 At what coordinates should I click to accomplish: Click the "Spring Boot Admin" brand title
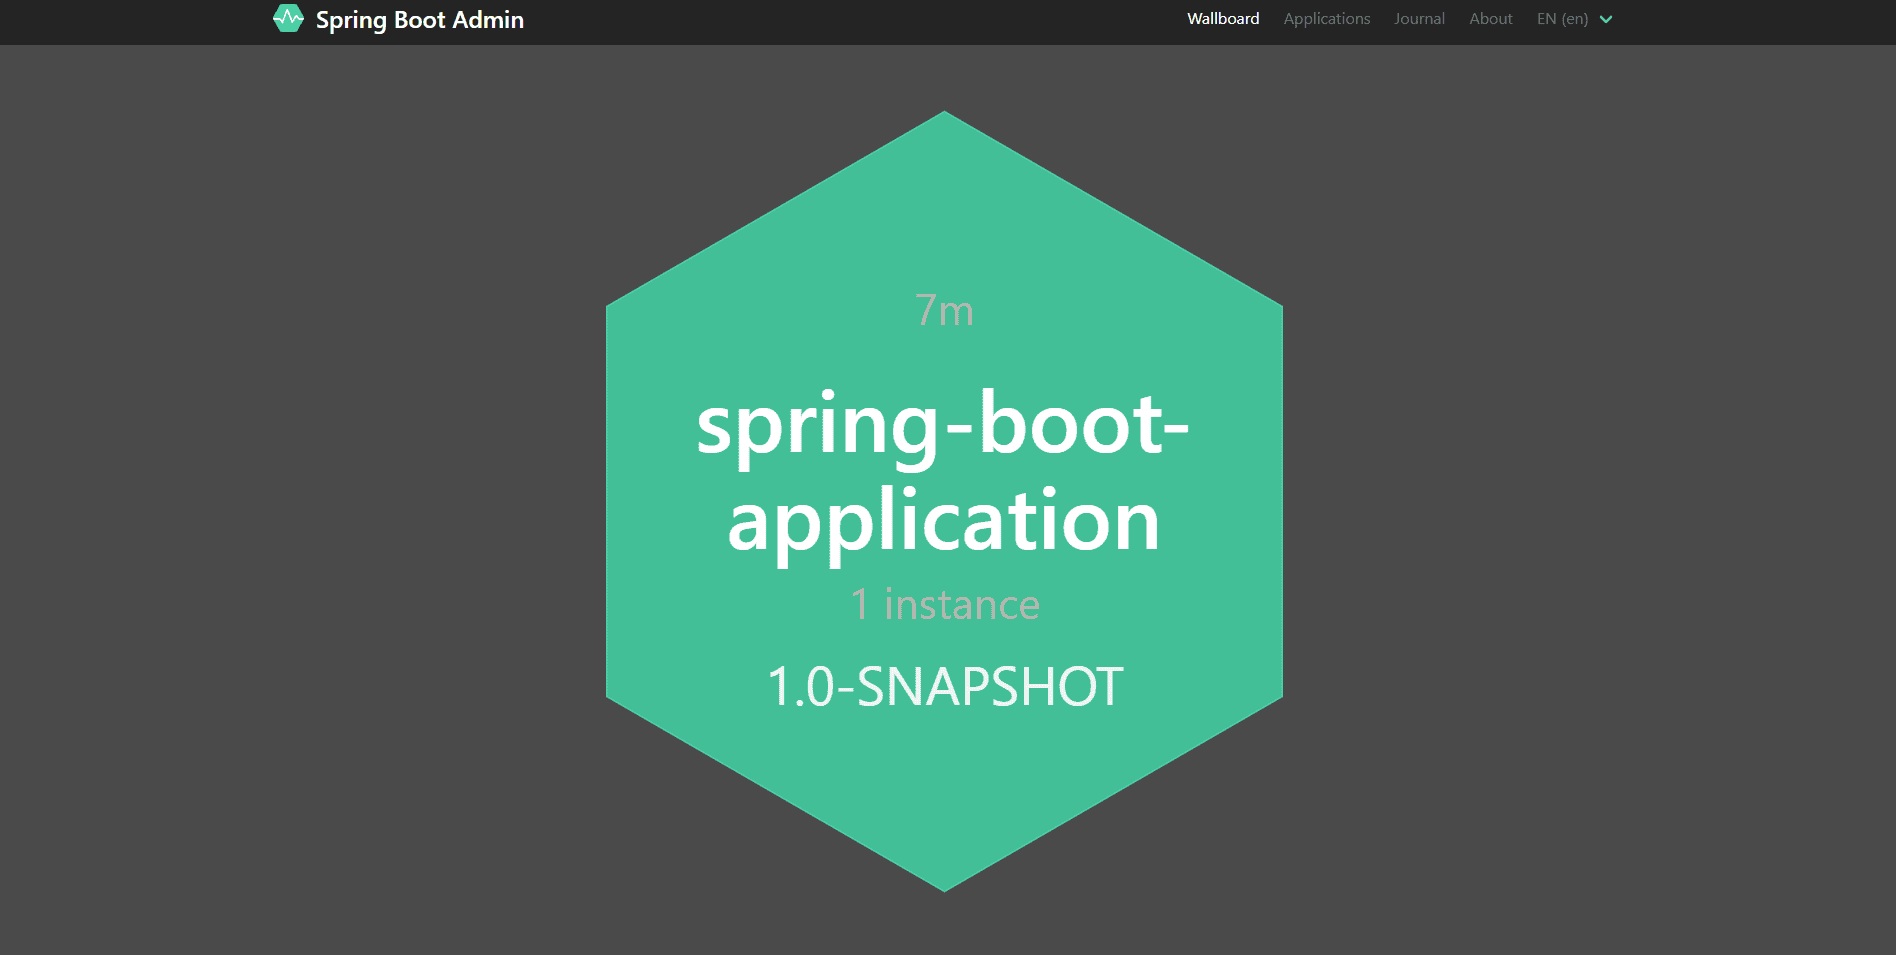point(419,20)
